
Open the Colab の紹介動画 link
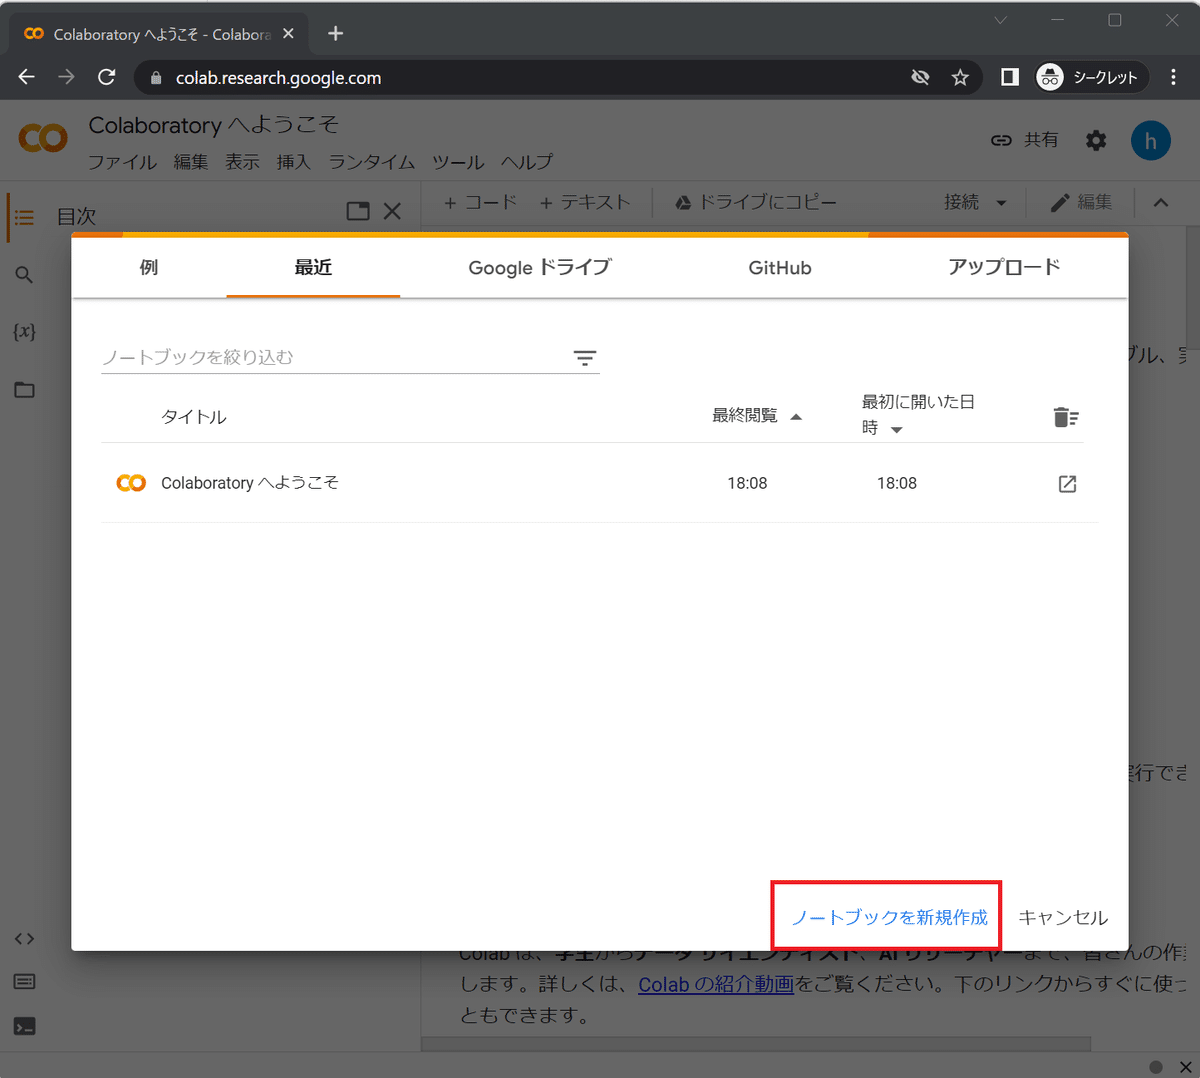click(x=716, y=984)
